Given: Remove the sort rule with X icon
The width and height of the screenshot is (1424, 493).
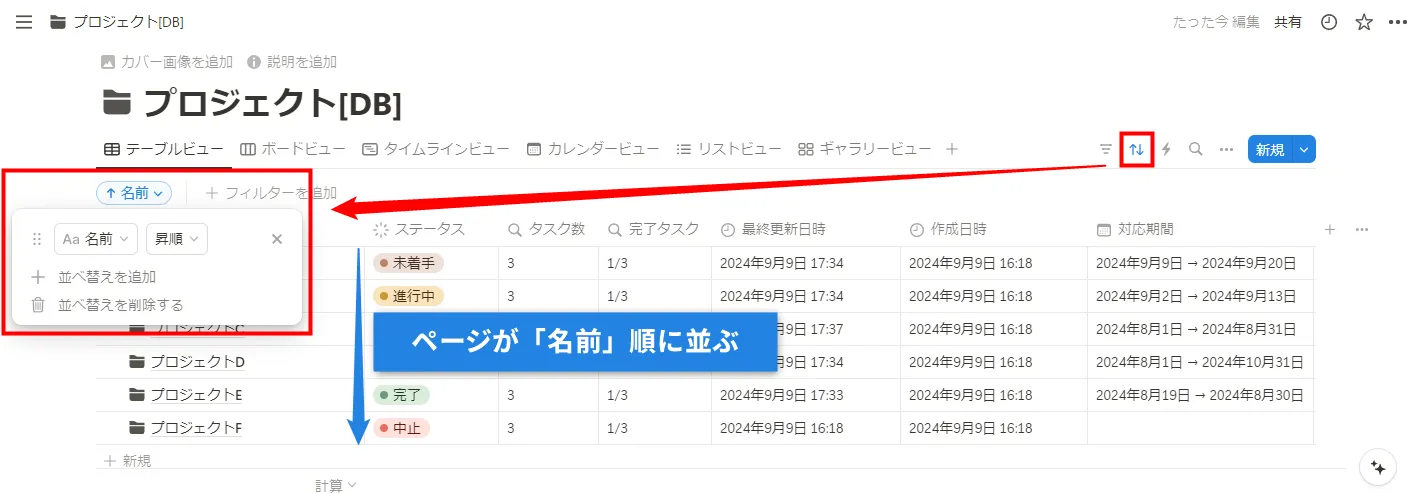Looking at the screenshot, I should pos(277,239).
